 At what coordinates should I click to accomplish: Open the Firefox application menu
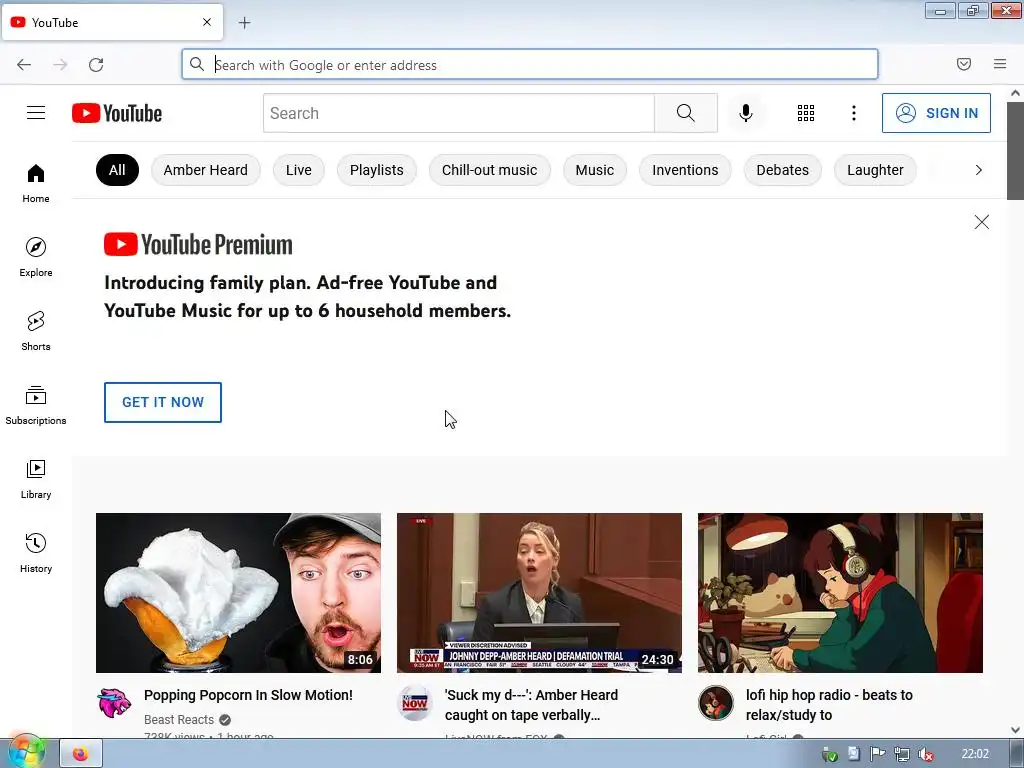point(1000,64)
